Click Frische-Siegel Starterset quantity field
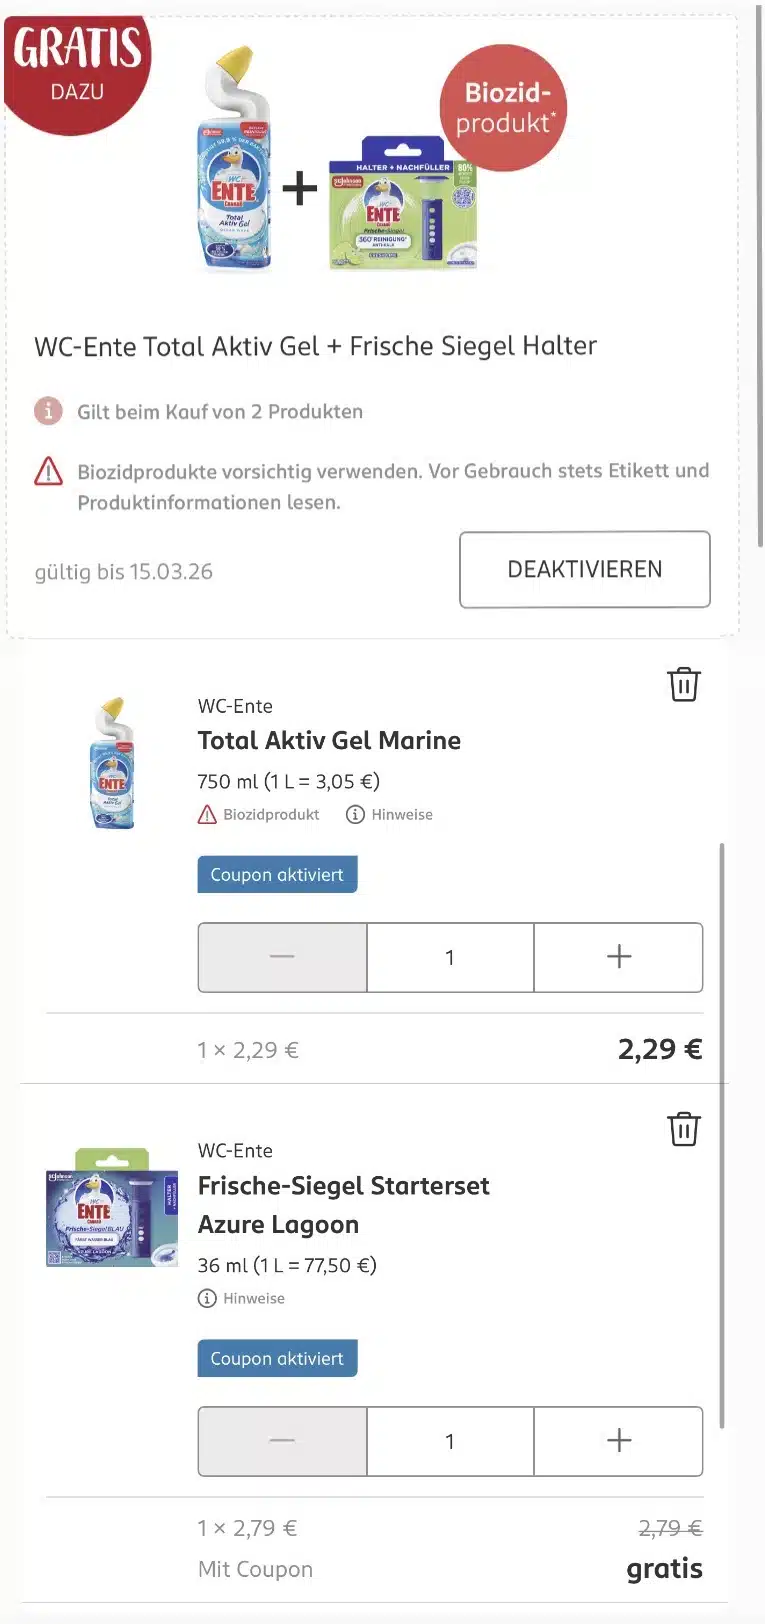The height and width of the screenshot is (1624, 765). (450, 1441)
